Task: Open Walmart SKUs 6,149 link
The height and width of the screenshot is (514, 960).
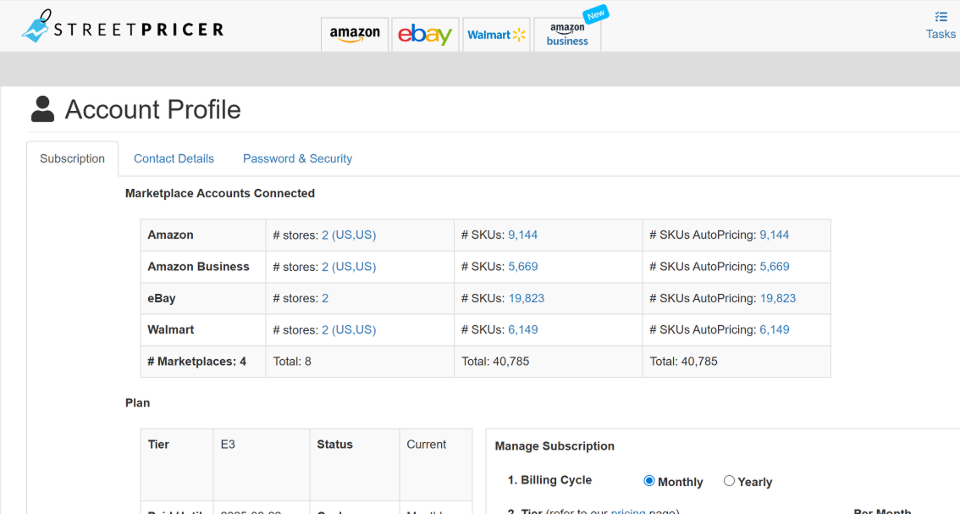Action: 523,330
